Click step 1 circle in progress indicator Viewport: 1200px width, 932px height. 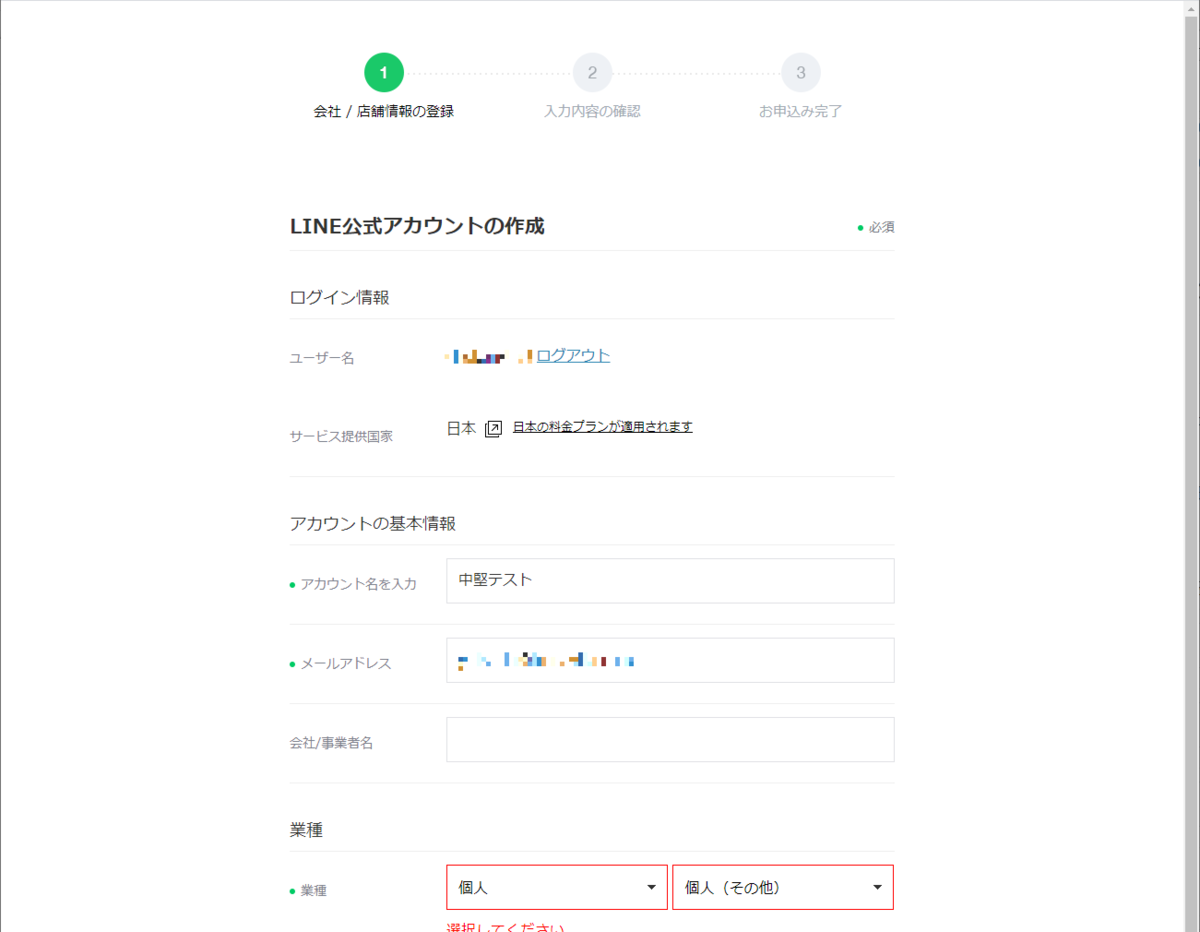pos(384,73)
